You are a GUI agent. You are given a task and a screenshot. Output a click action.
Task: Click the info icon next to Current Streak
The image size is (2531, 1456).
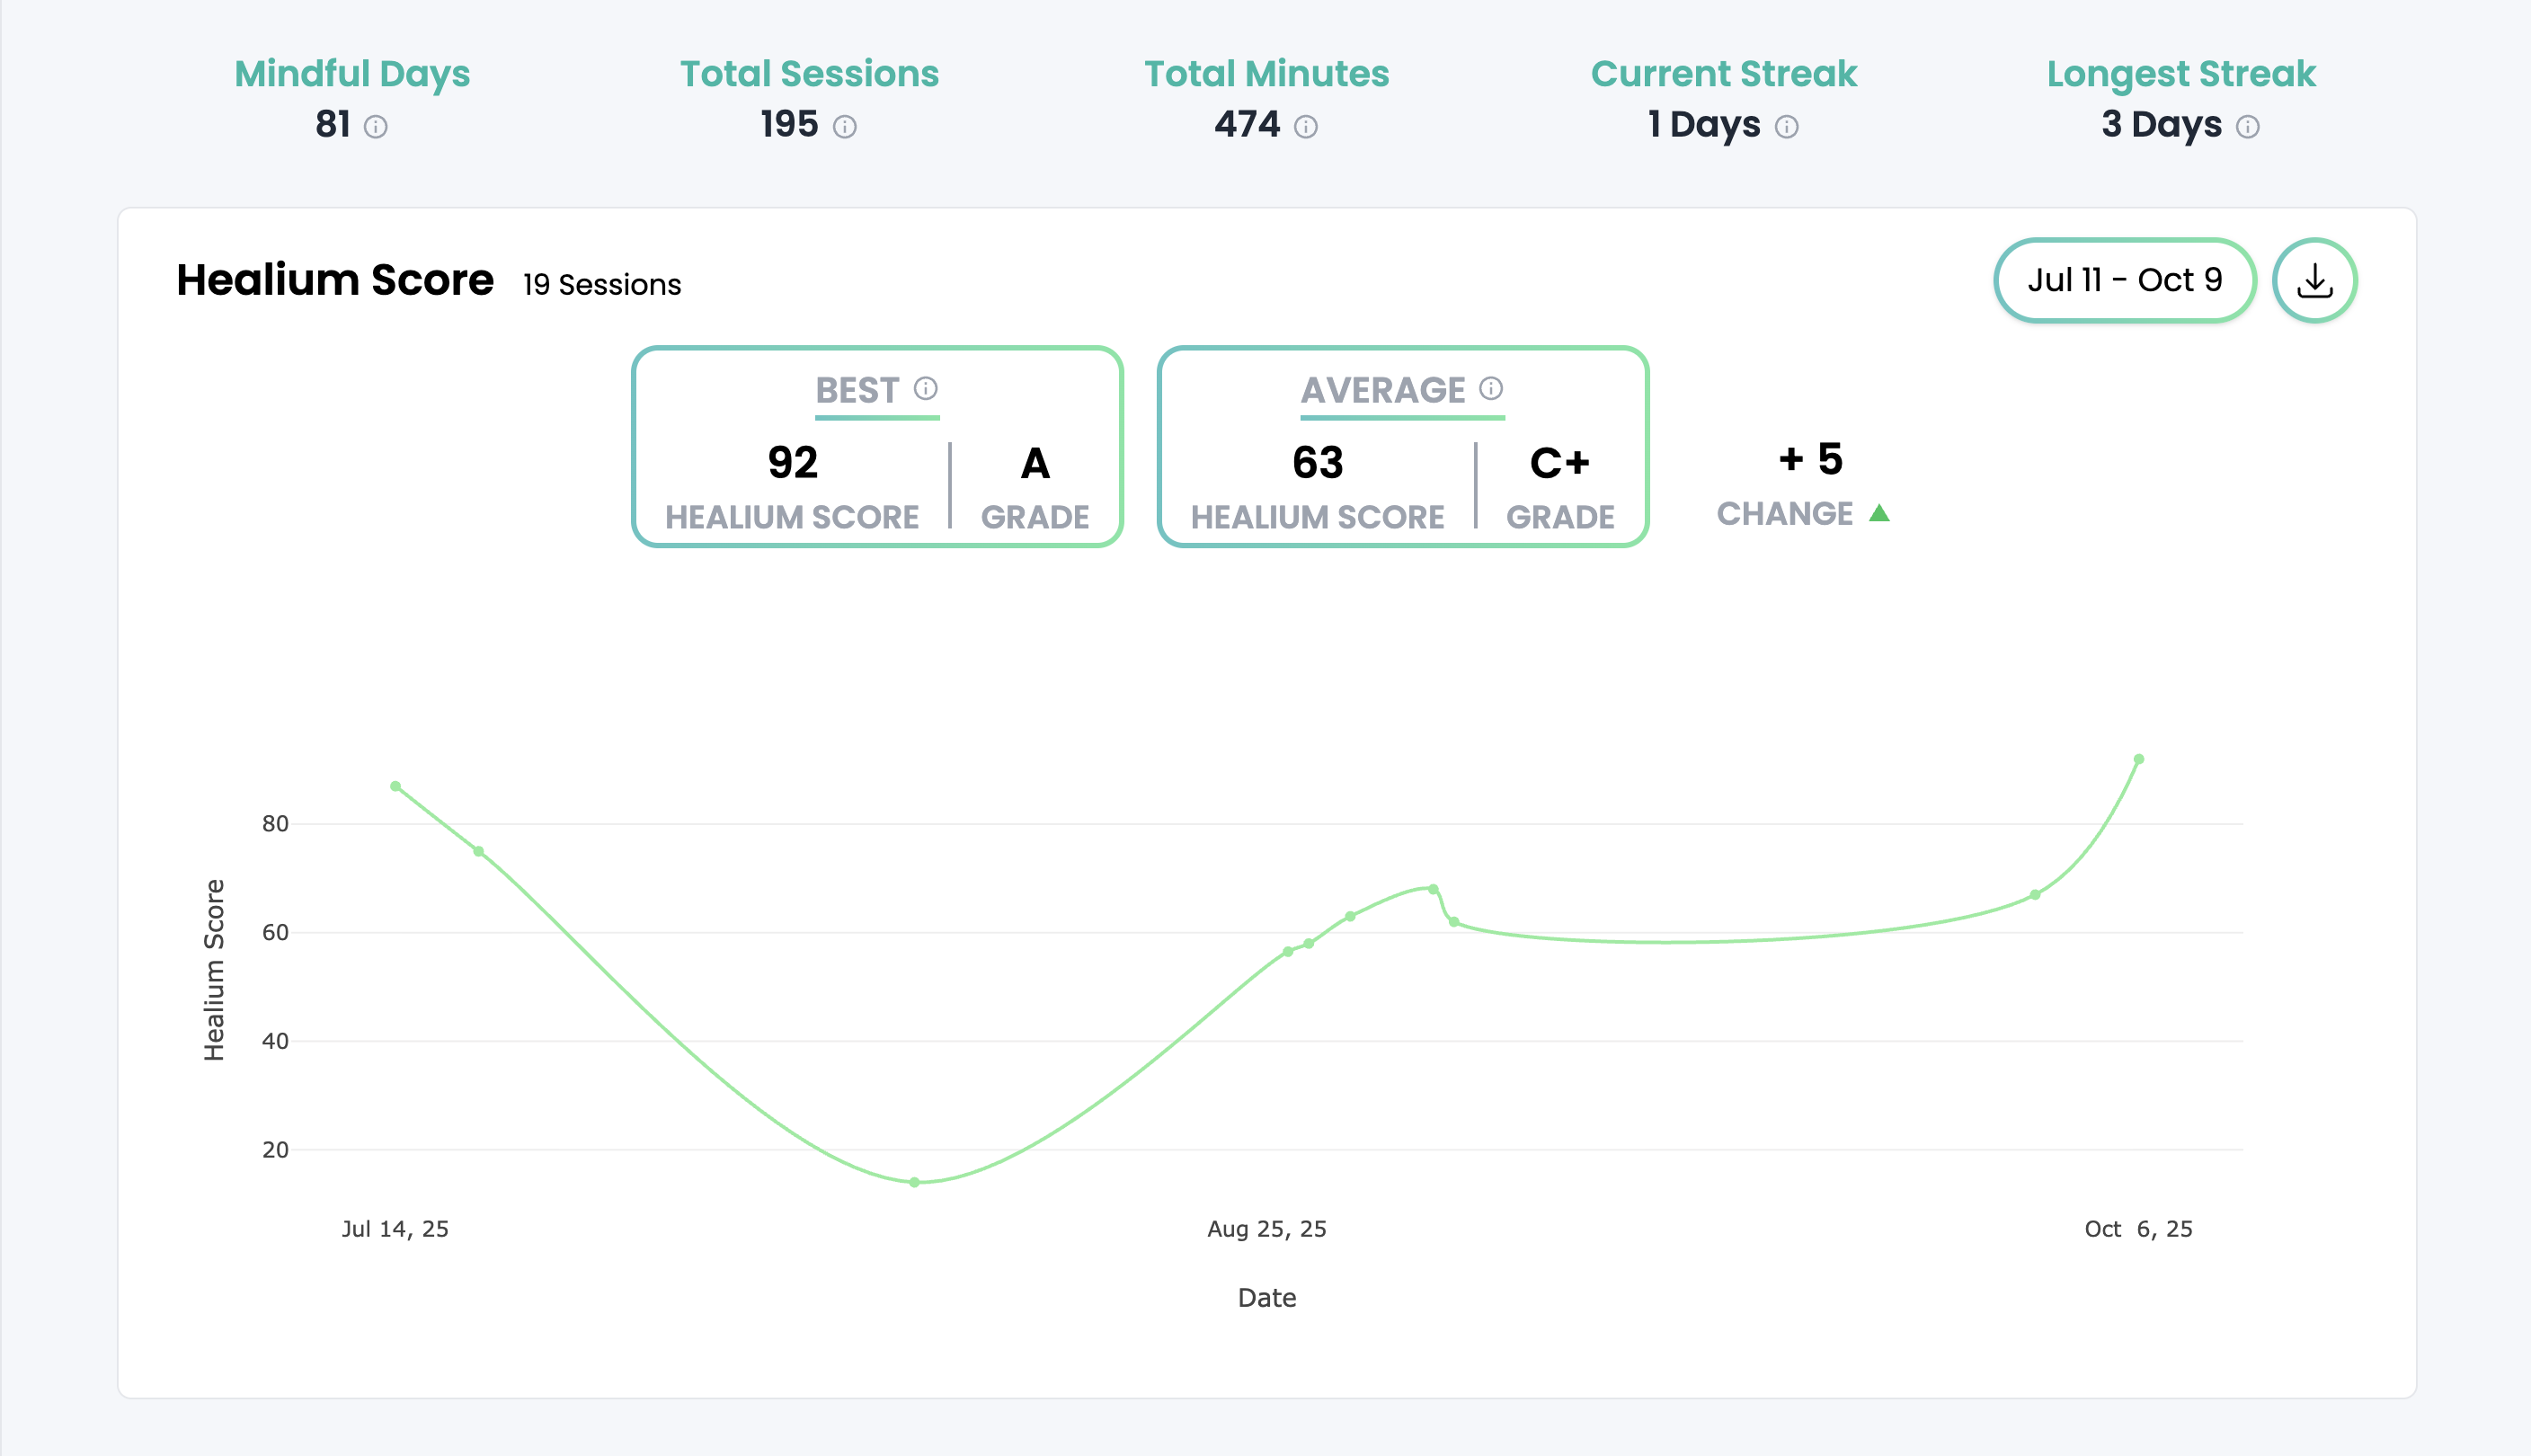point(1787,127)
